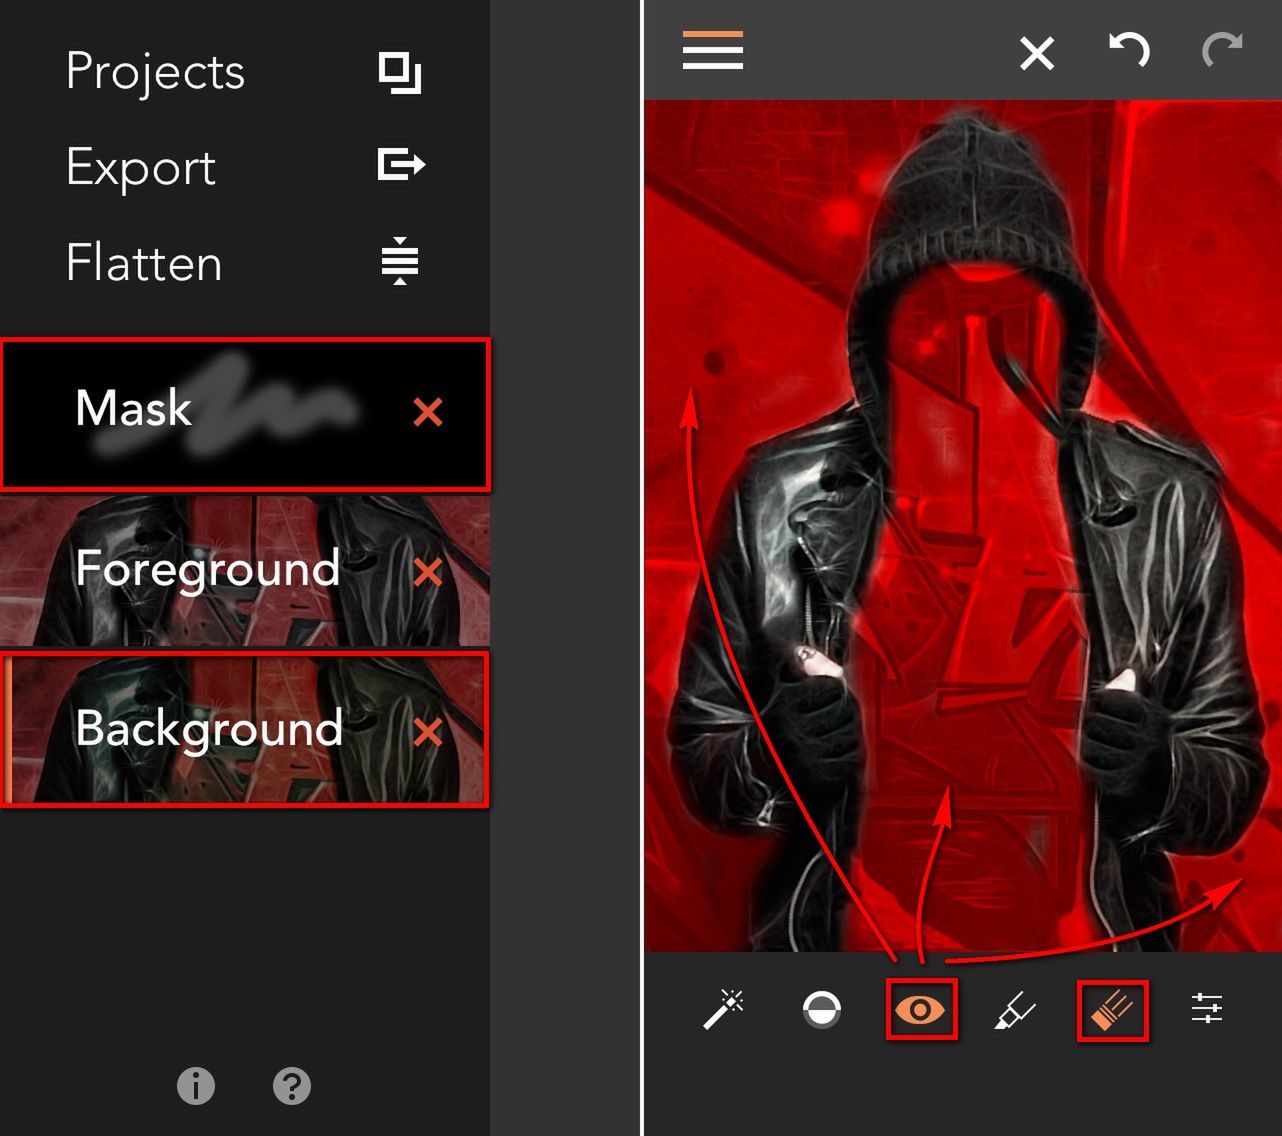The image size is (1282, 1136).
Task: Toggle the mask visibility eye icon
Action: 921,1010
